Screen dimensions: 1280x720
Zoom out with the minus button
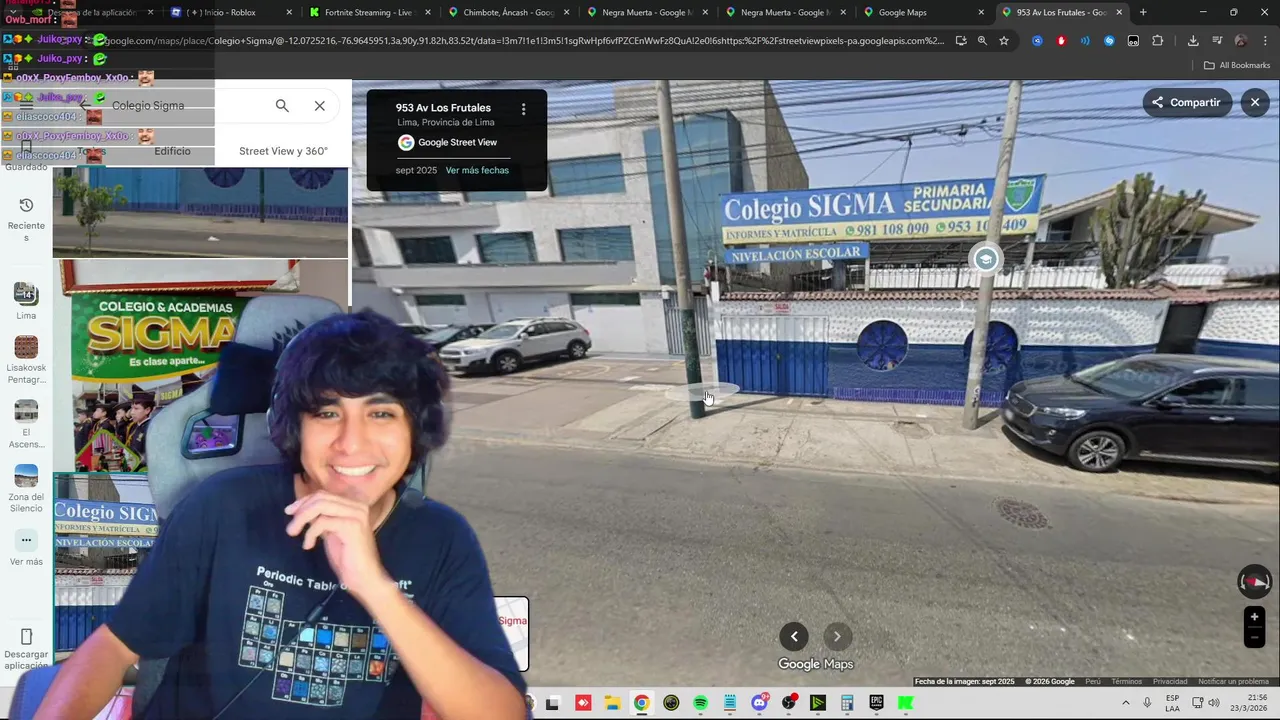1254,638
